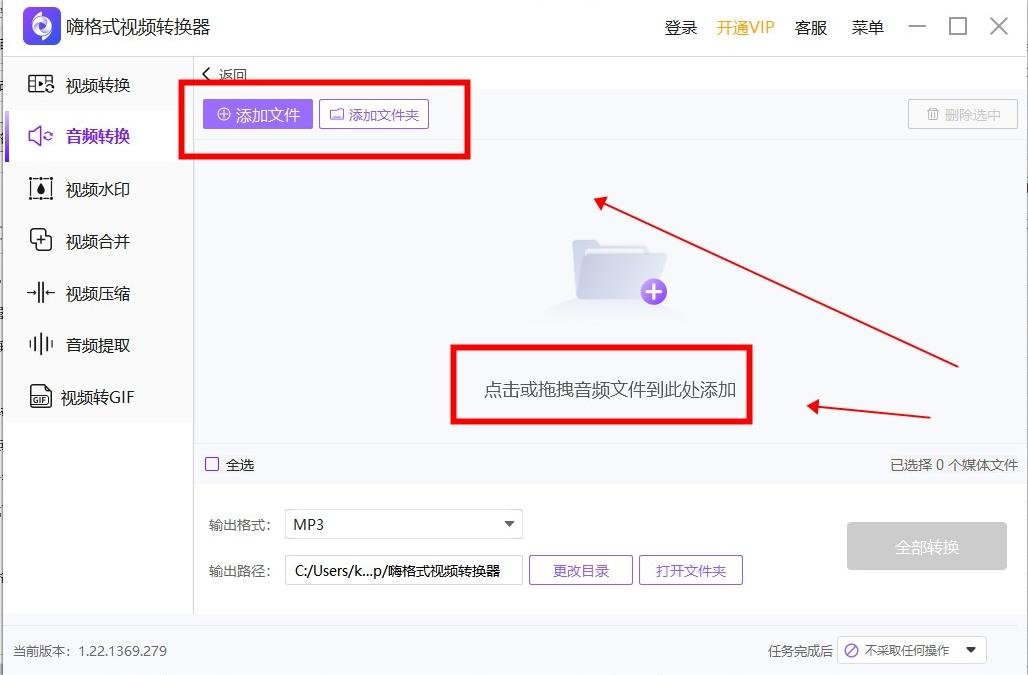Viewport: 1028px width, 675px height.
Task: Click 开通VIP in the top bar
Action: [744, 27]
